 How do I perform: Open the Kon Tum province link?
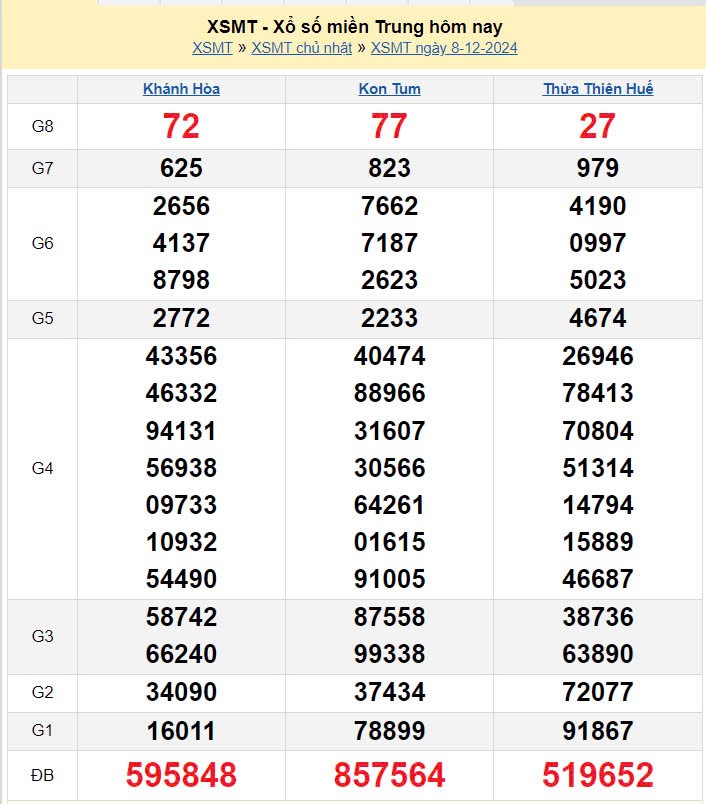389,89
